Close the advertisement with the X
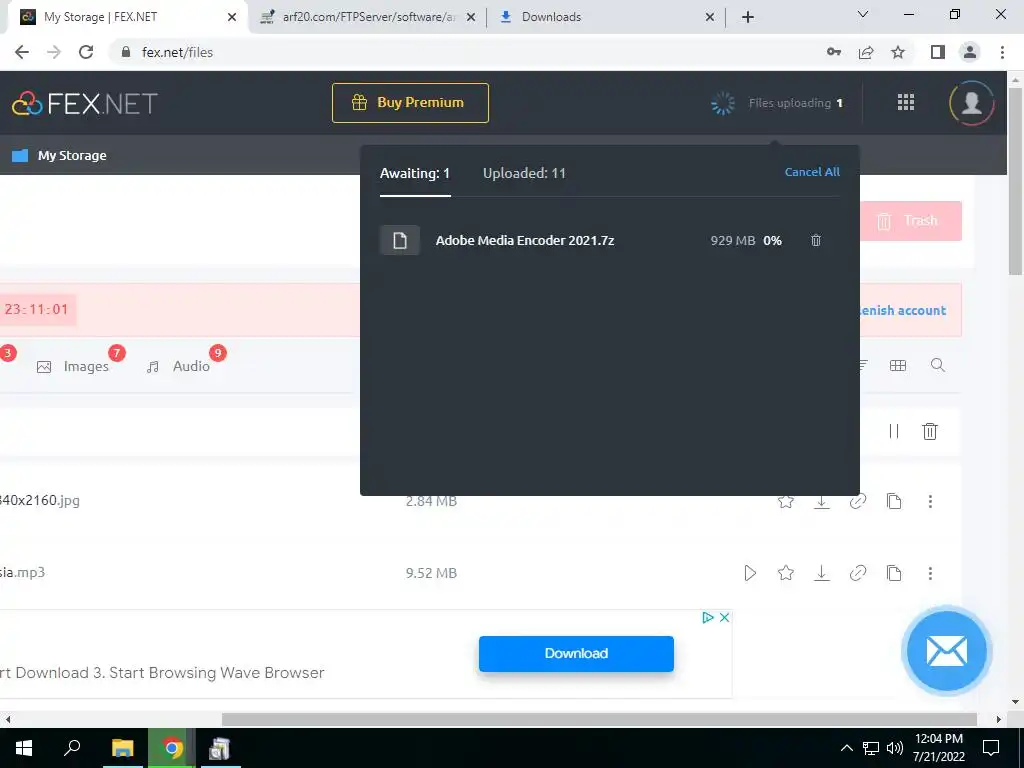Viewport: 1024px width, 768px height. click(x=724, y=617)
